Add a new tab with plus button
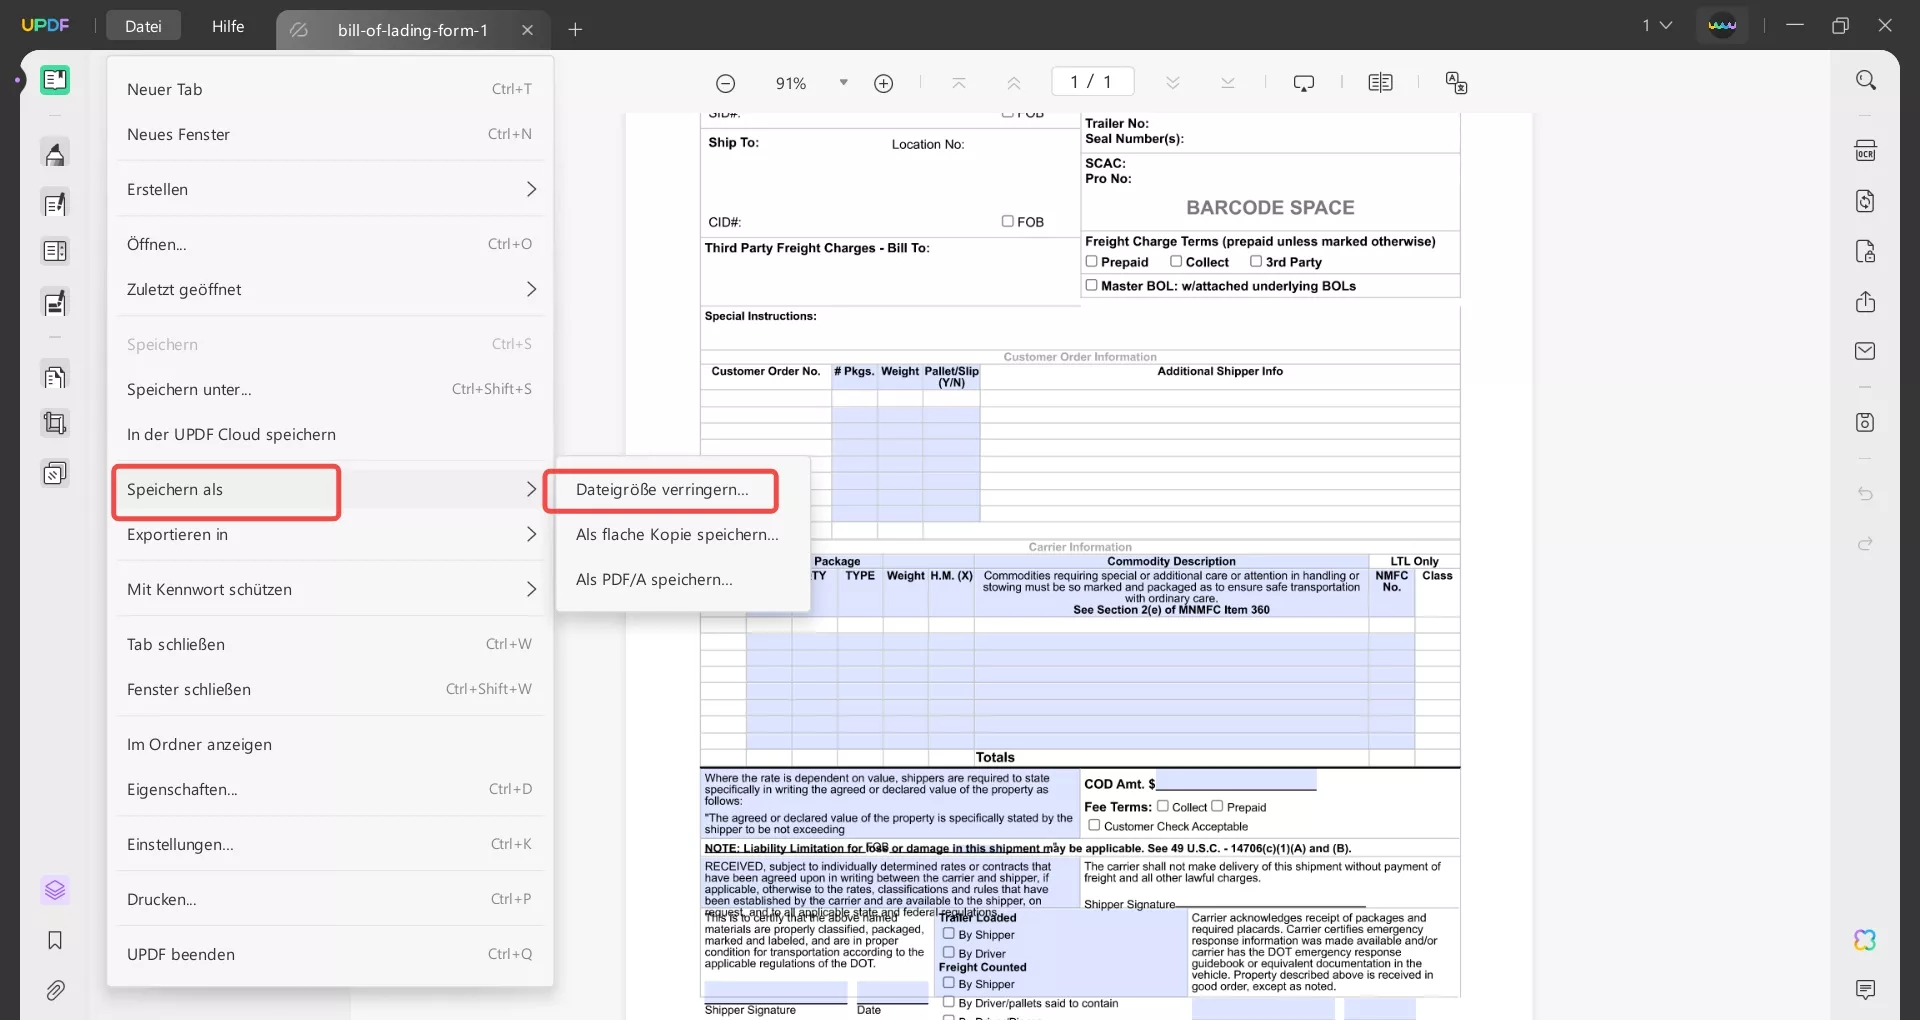The height and width of the screenshot is (1020, 1920). tap(575, 30)
